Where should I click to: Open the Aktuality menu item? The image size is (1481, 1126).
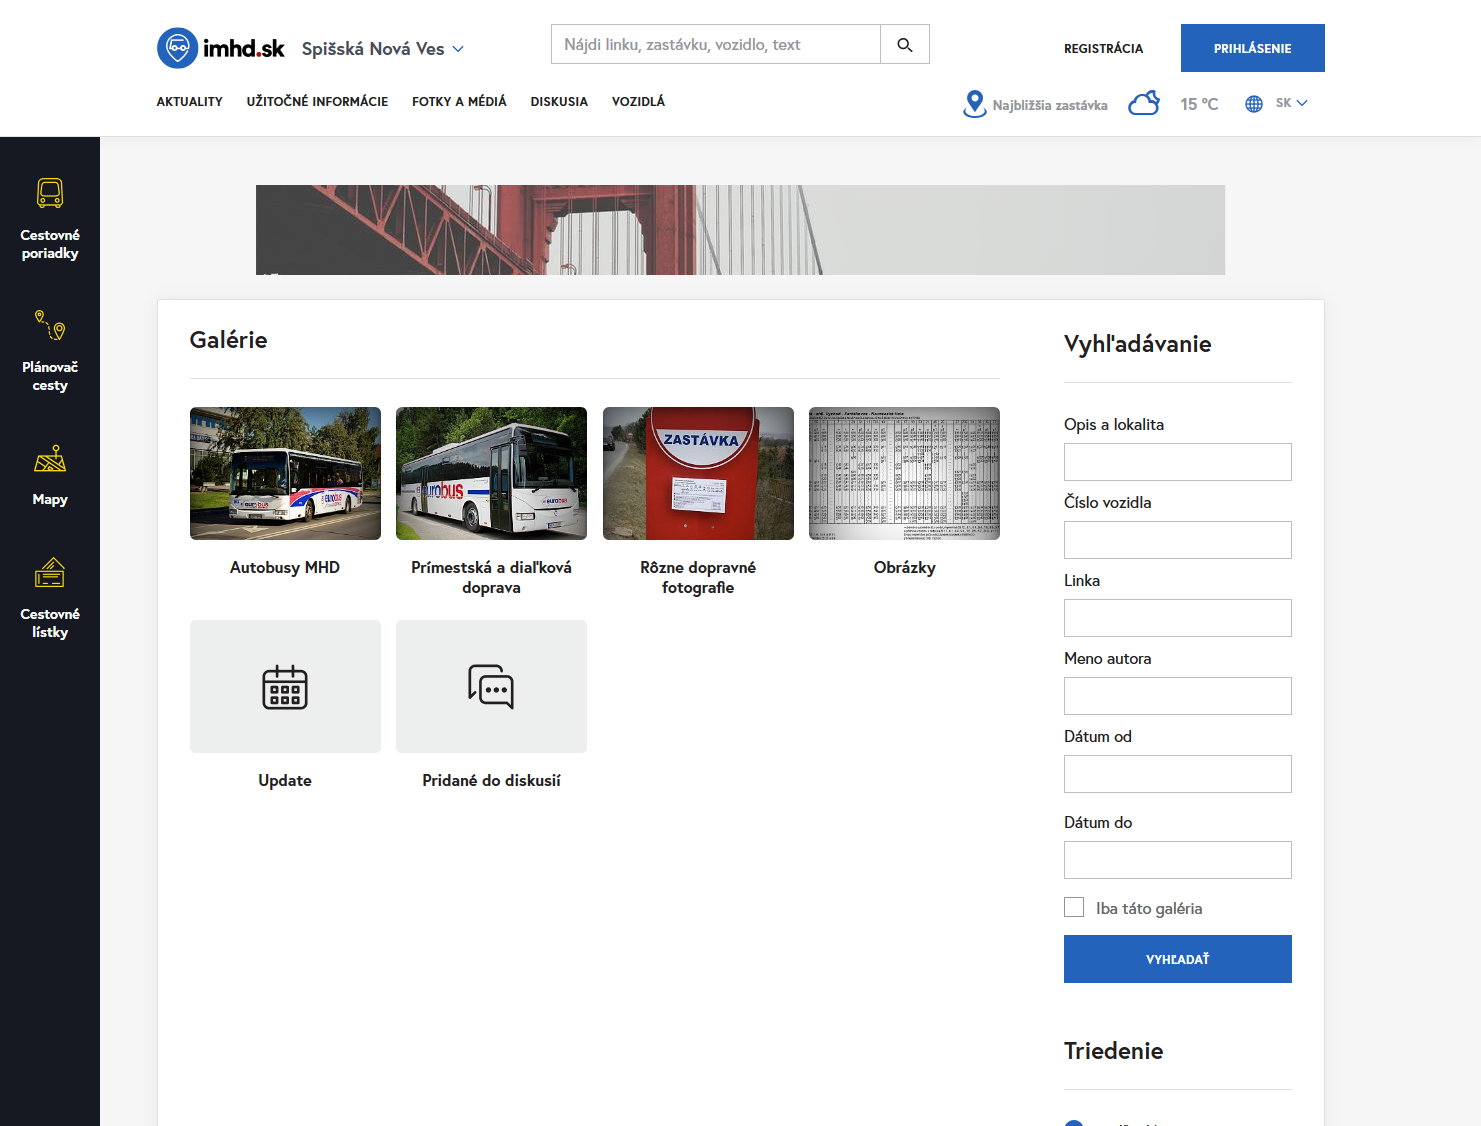[189, 102]
